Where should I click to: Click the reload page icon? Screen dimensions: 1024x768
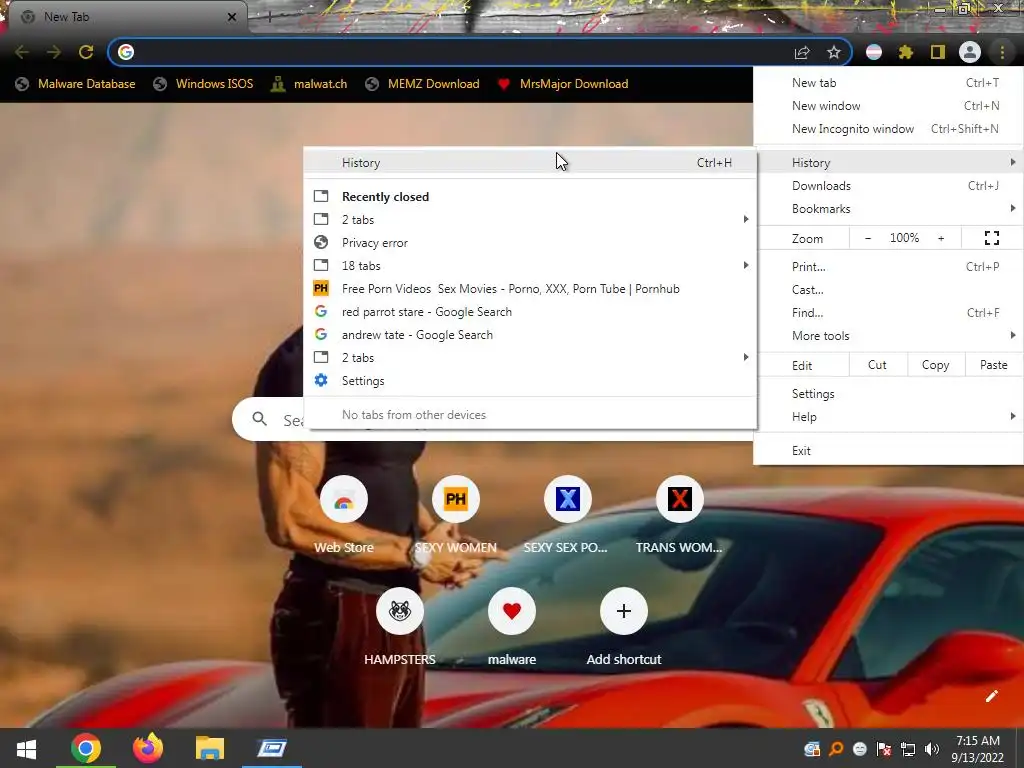tap(86, 52)
